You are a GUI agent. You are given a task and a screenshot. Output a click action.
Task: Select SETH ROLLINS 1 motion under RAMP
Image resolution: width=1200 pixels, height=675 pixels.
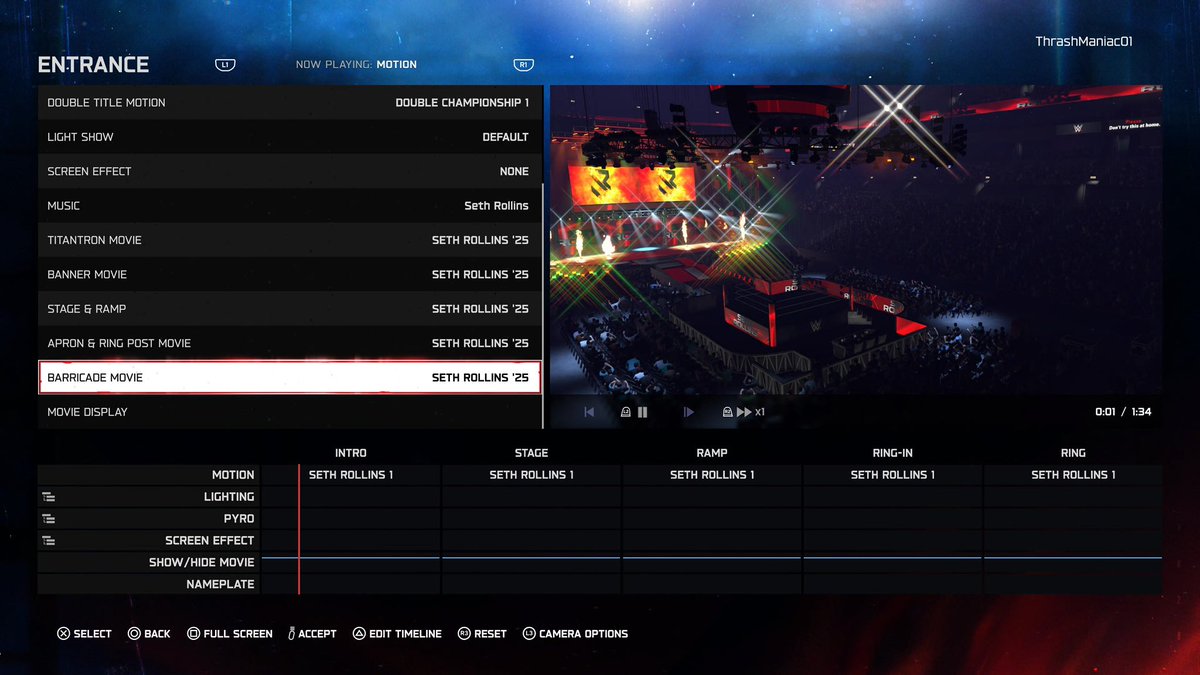pos(712,475)
